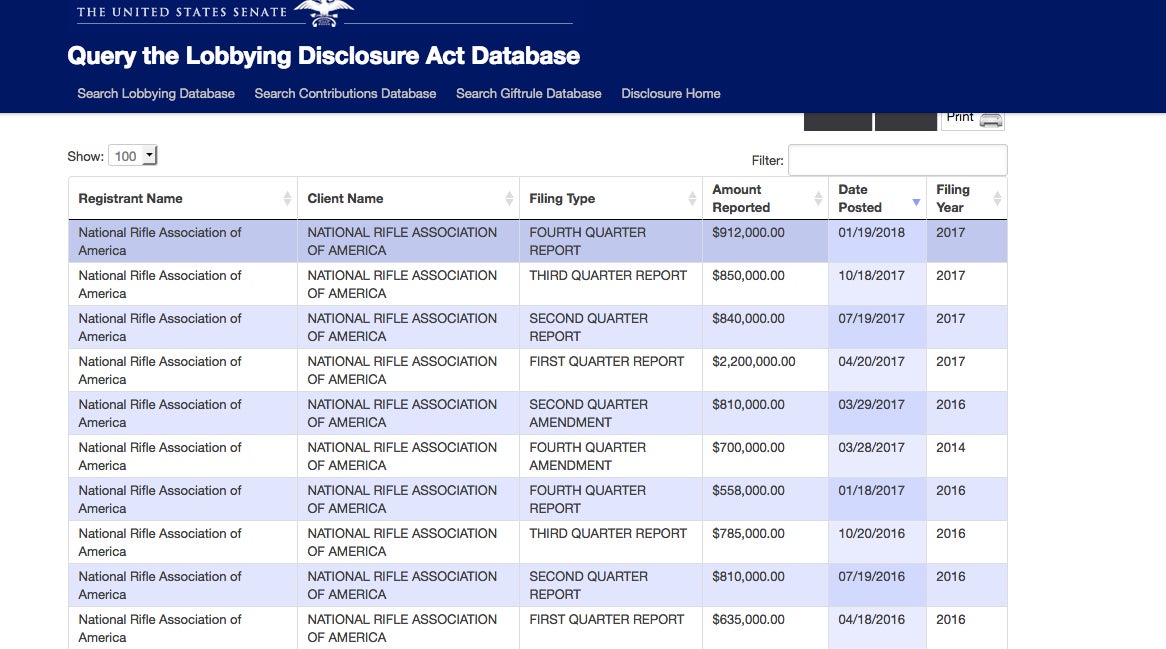Click the date 03/28/2017
This screenshot has width=1166, height=649.
(x=872, y=448)
